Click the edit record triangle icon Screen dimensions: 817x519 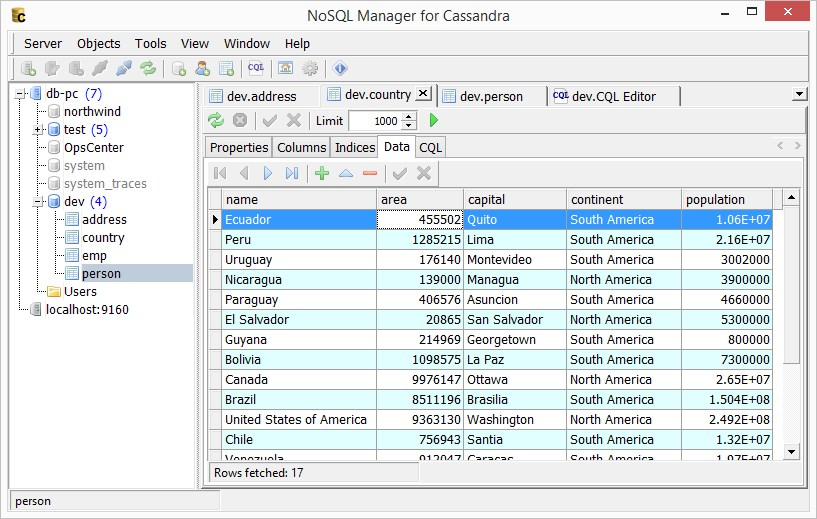[346, 173]
